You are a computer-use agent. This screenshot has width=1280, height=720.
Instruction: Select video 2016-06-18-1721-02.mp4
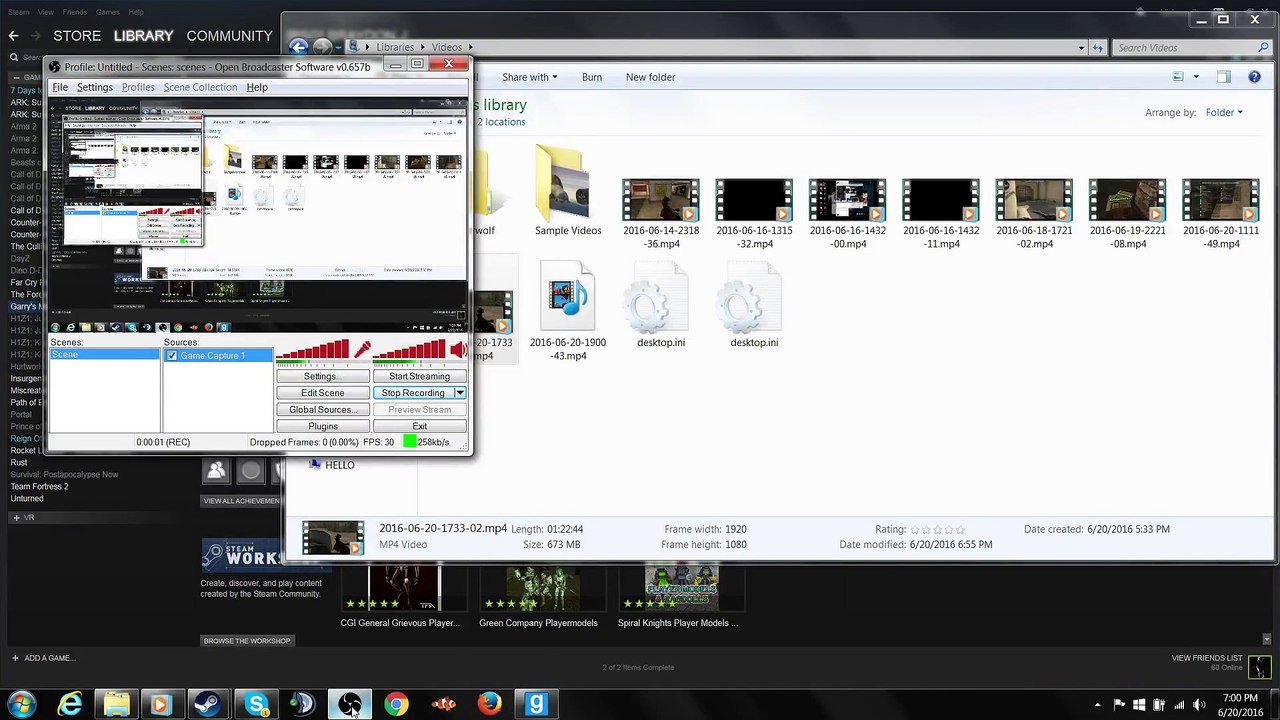tap(1034, 214)
